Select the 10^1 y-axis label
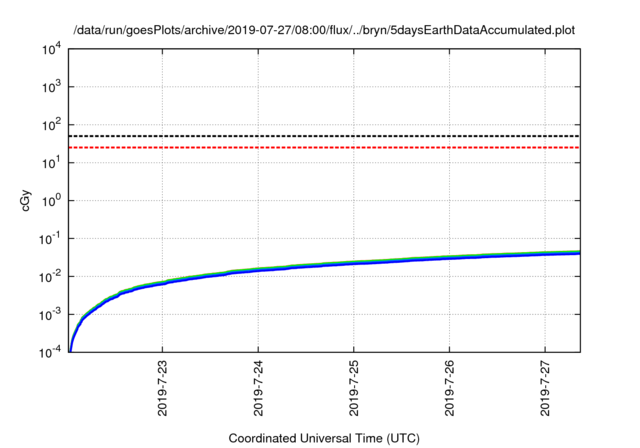The width and height of the screenshot is (640, 448). pyautogui.click(x=51, y=163)
